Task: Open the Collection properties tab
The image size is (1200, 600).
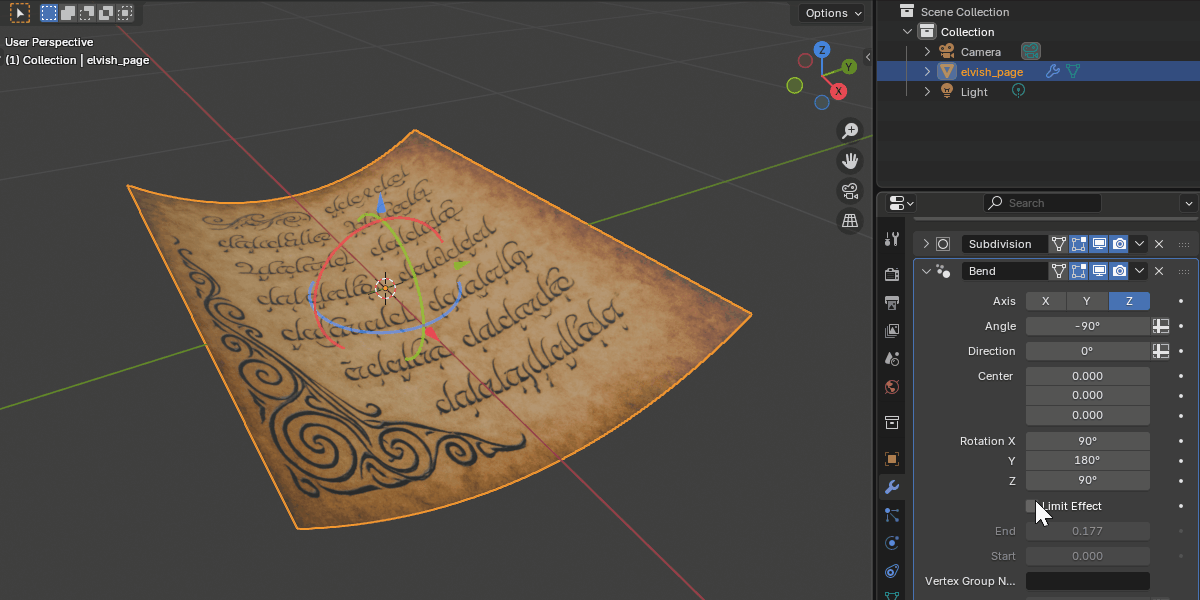Action: (x=891, y=422)
